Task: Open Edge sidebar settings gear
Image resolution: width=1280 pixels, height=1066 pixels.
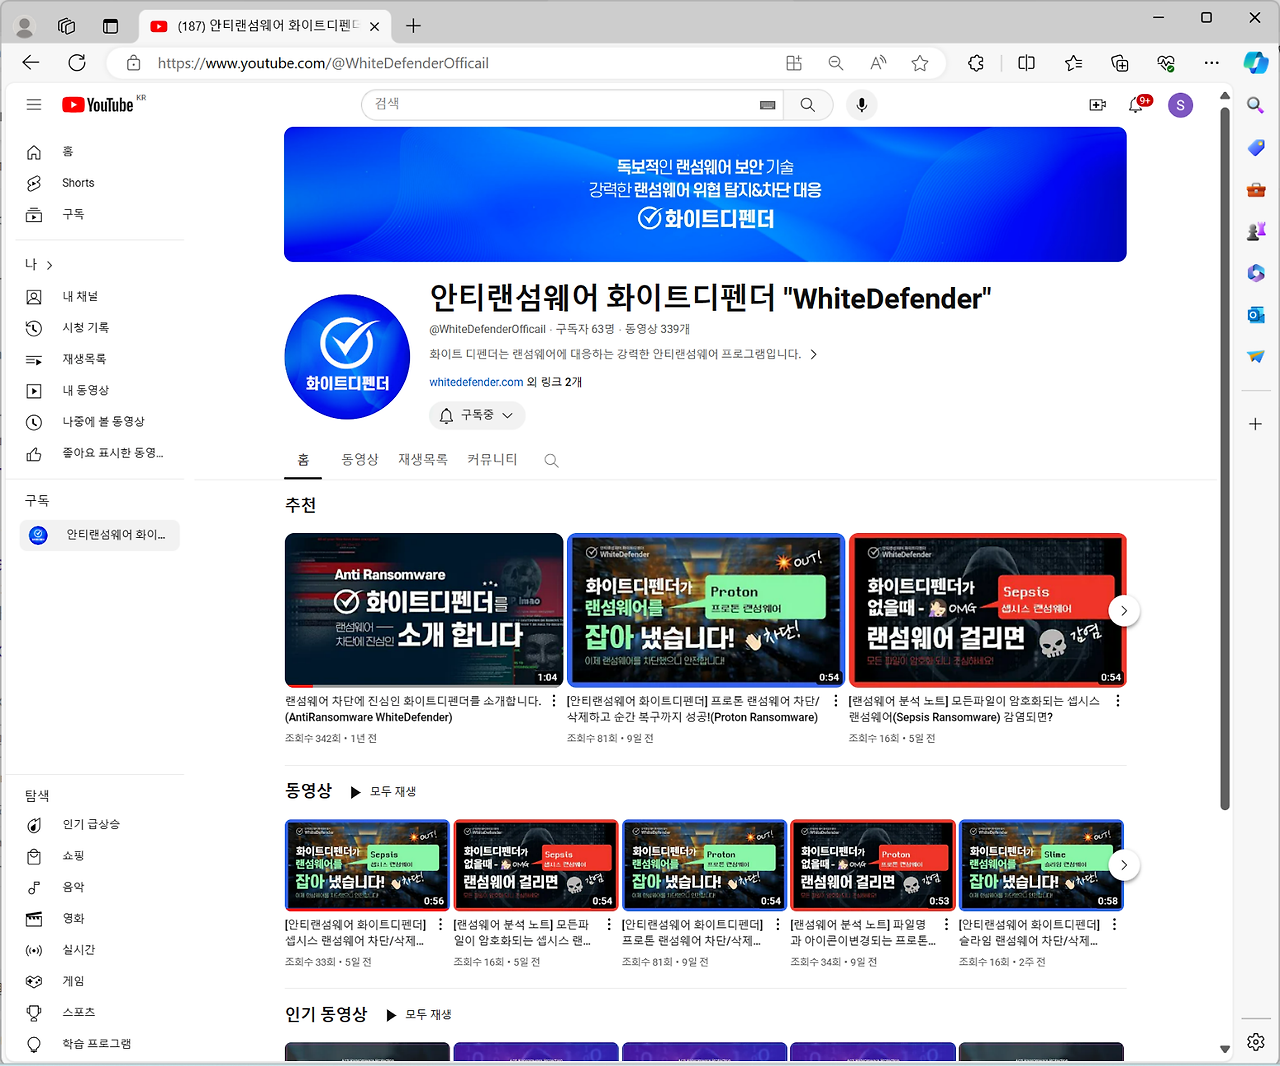Action: click(x=1256, y=1042)
